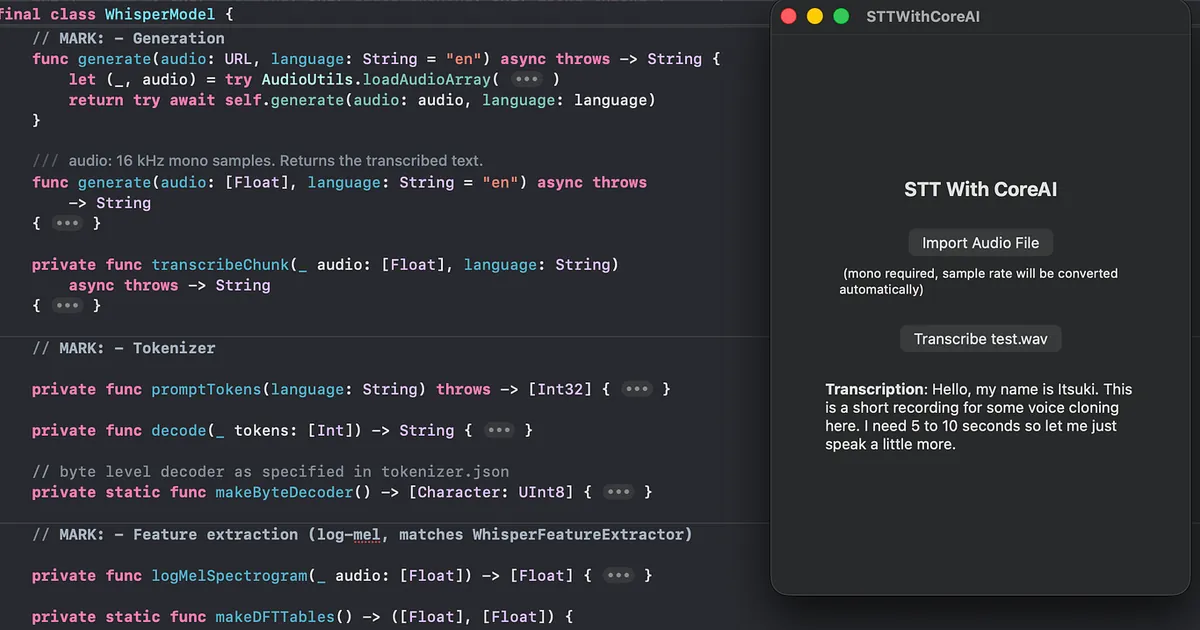Zoom the STTWithCoreAI window with green button
The height and width of the screenshot is (630, 1200).
pos(841,16)
